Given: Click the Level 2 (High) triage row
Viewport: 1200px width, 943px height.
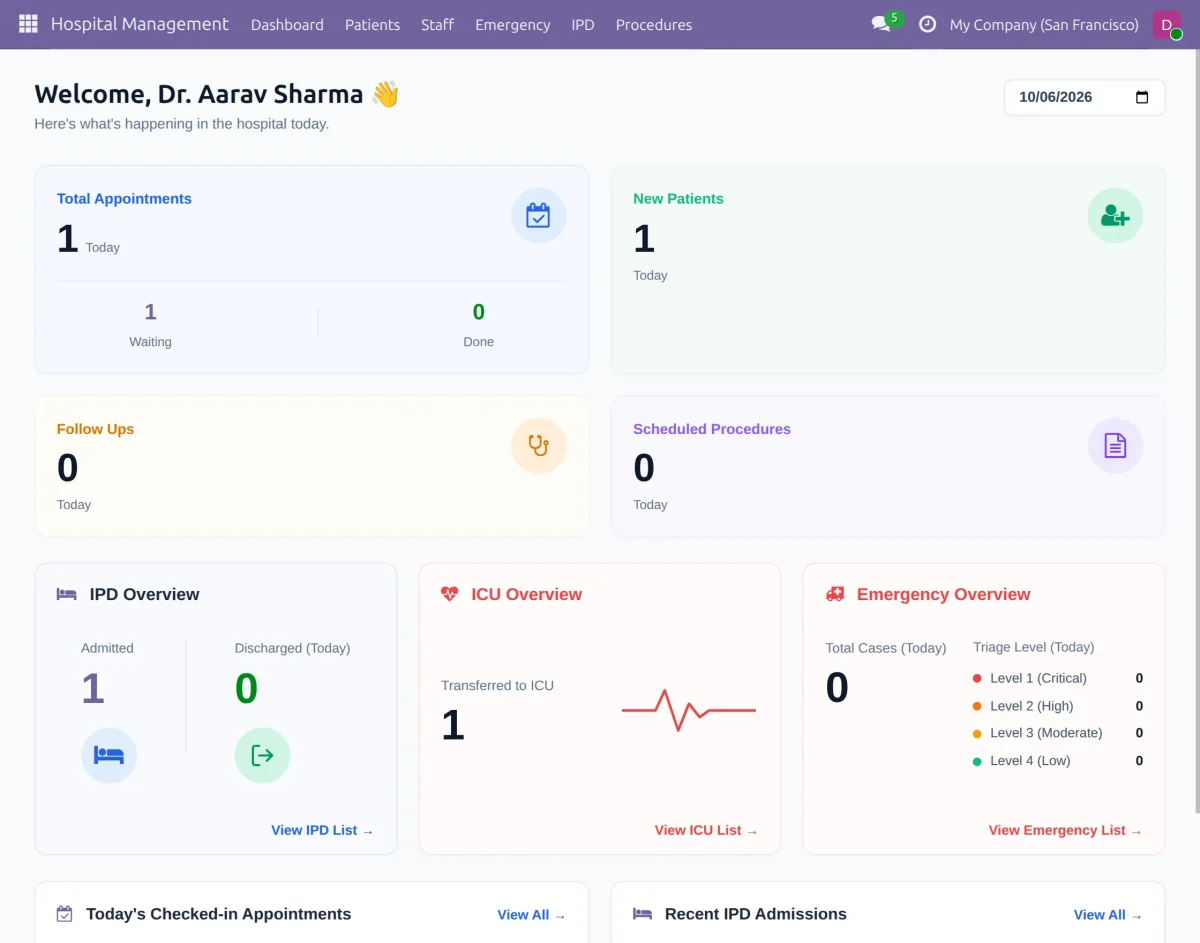Looking at the screenshot, I should tap(1057, 706).
